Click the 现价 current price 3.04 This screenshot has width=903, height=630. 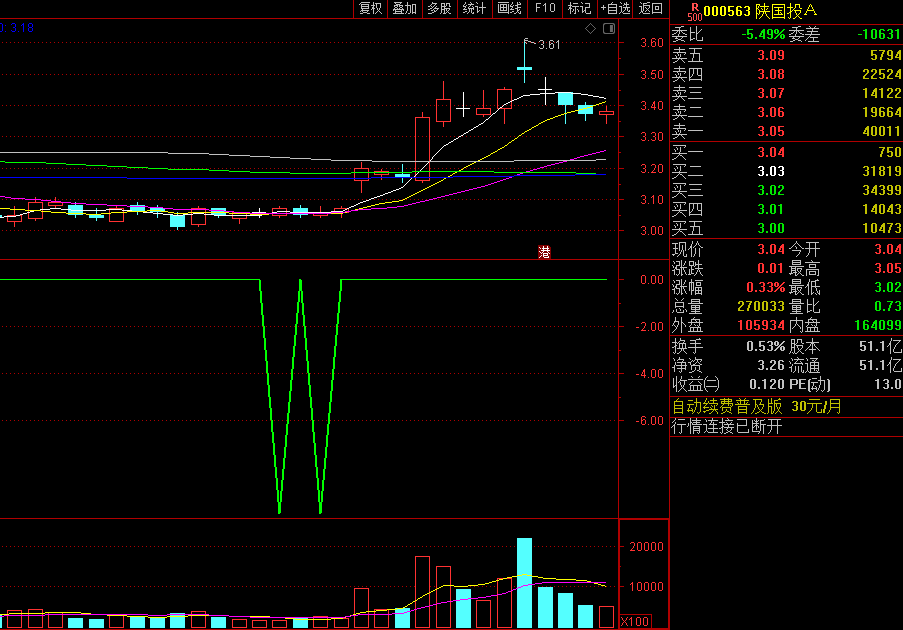[771, 249]
